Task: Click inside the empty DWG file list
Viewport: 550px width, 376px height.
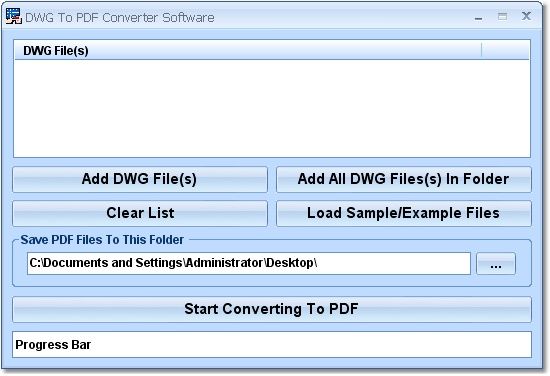Action: click(x=272, y=108)
